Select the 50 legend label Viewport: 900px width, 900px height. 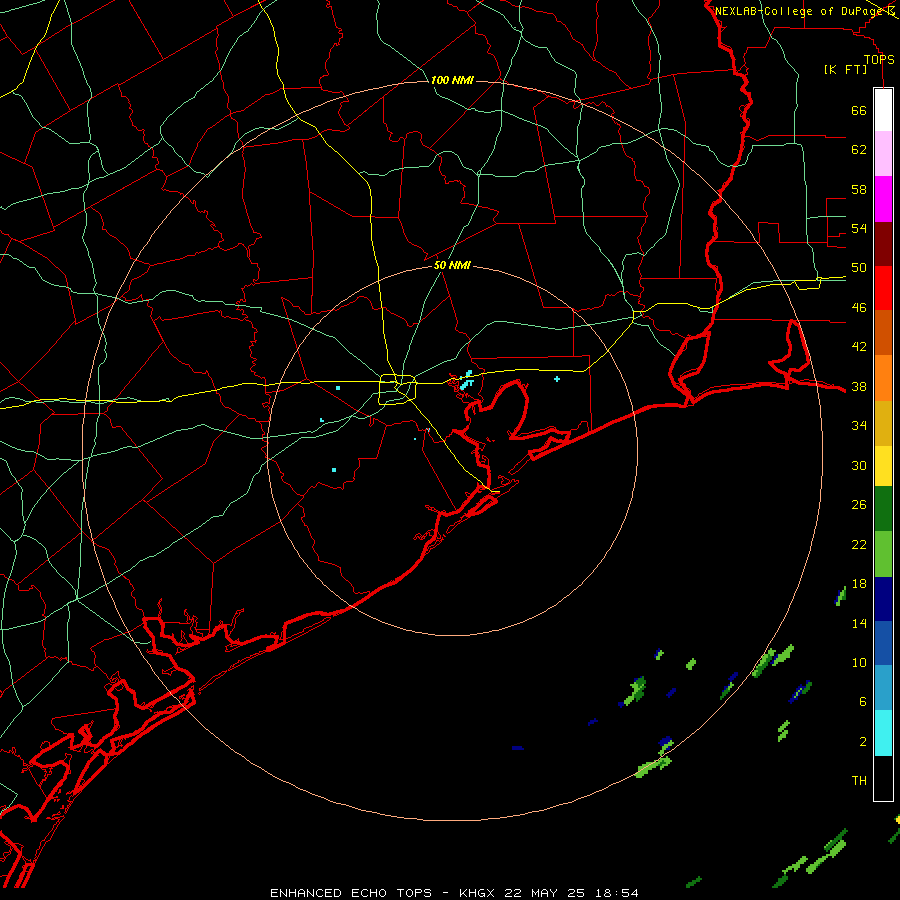pyautogui.click(x=859, y=268)
